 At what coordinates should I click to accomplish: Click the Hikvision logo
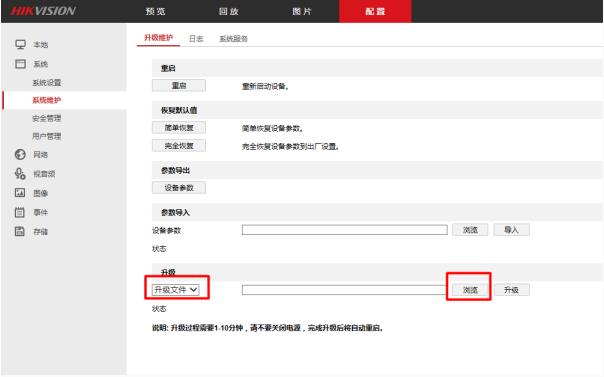coord(43,11)
